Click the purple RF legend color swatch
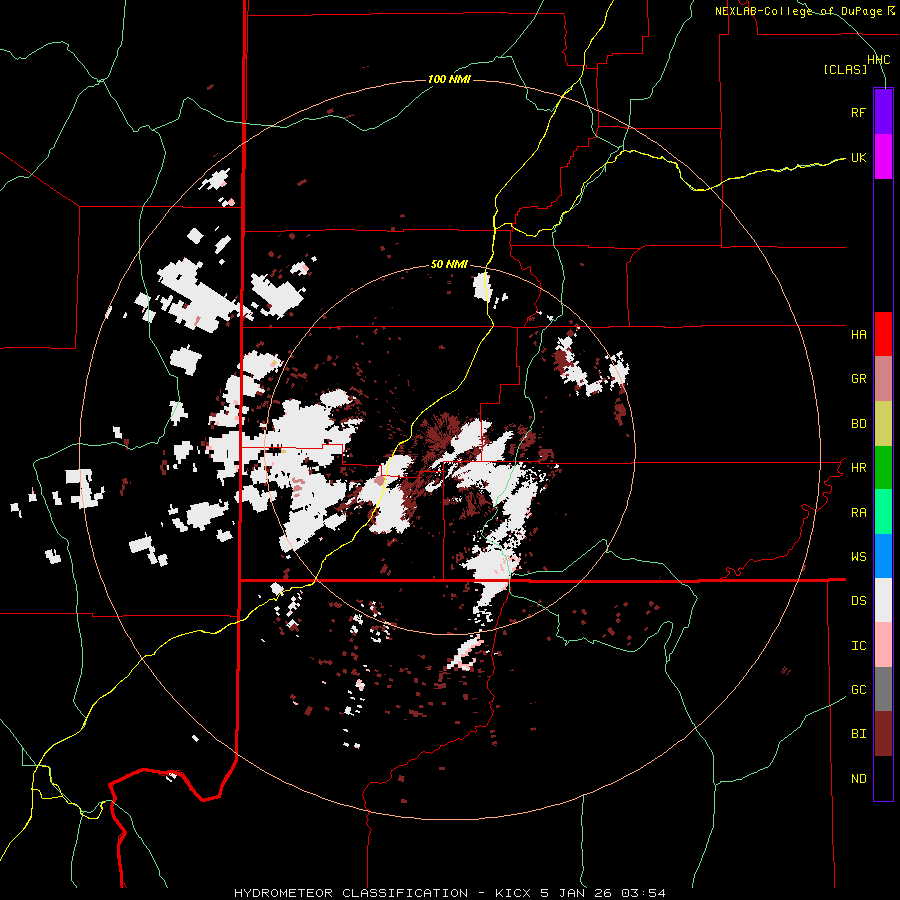 coord(883,112)
